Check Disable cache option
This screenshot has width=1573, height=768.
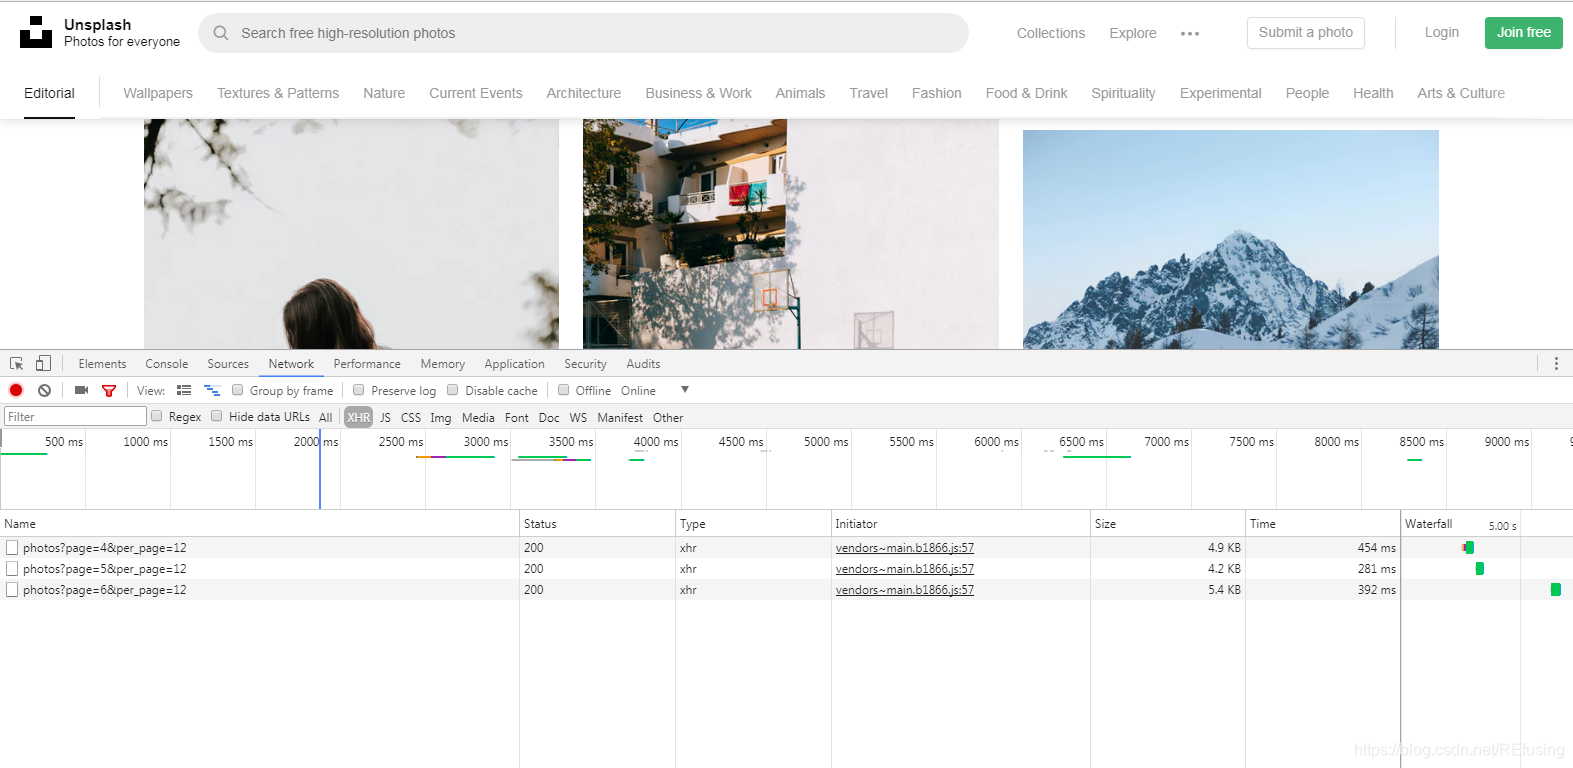[453, 390]
